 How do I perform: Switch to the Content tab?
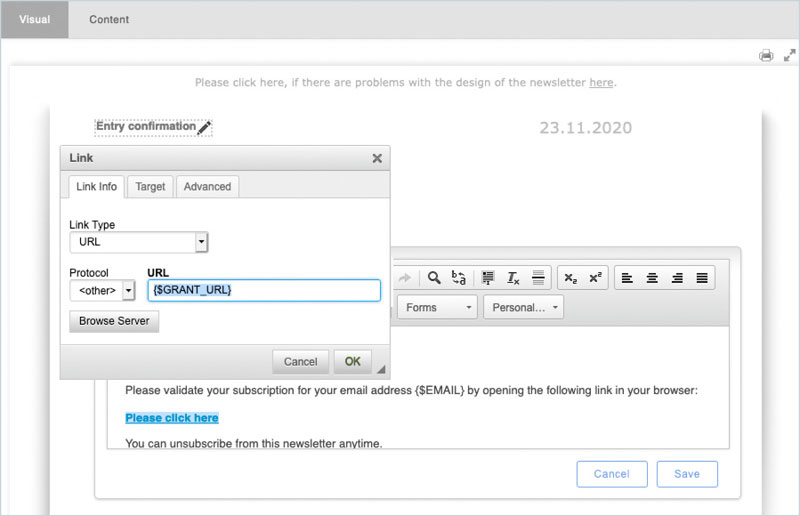tap(109, 19)
